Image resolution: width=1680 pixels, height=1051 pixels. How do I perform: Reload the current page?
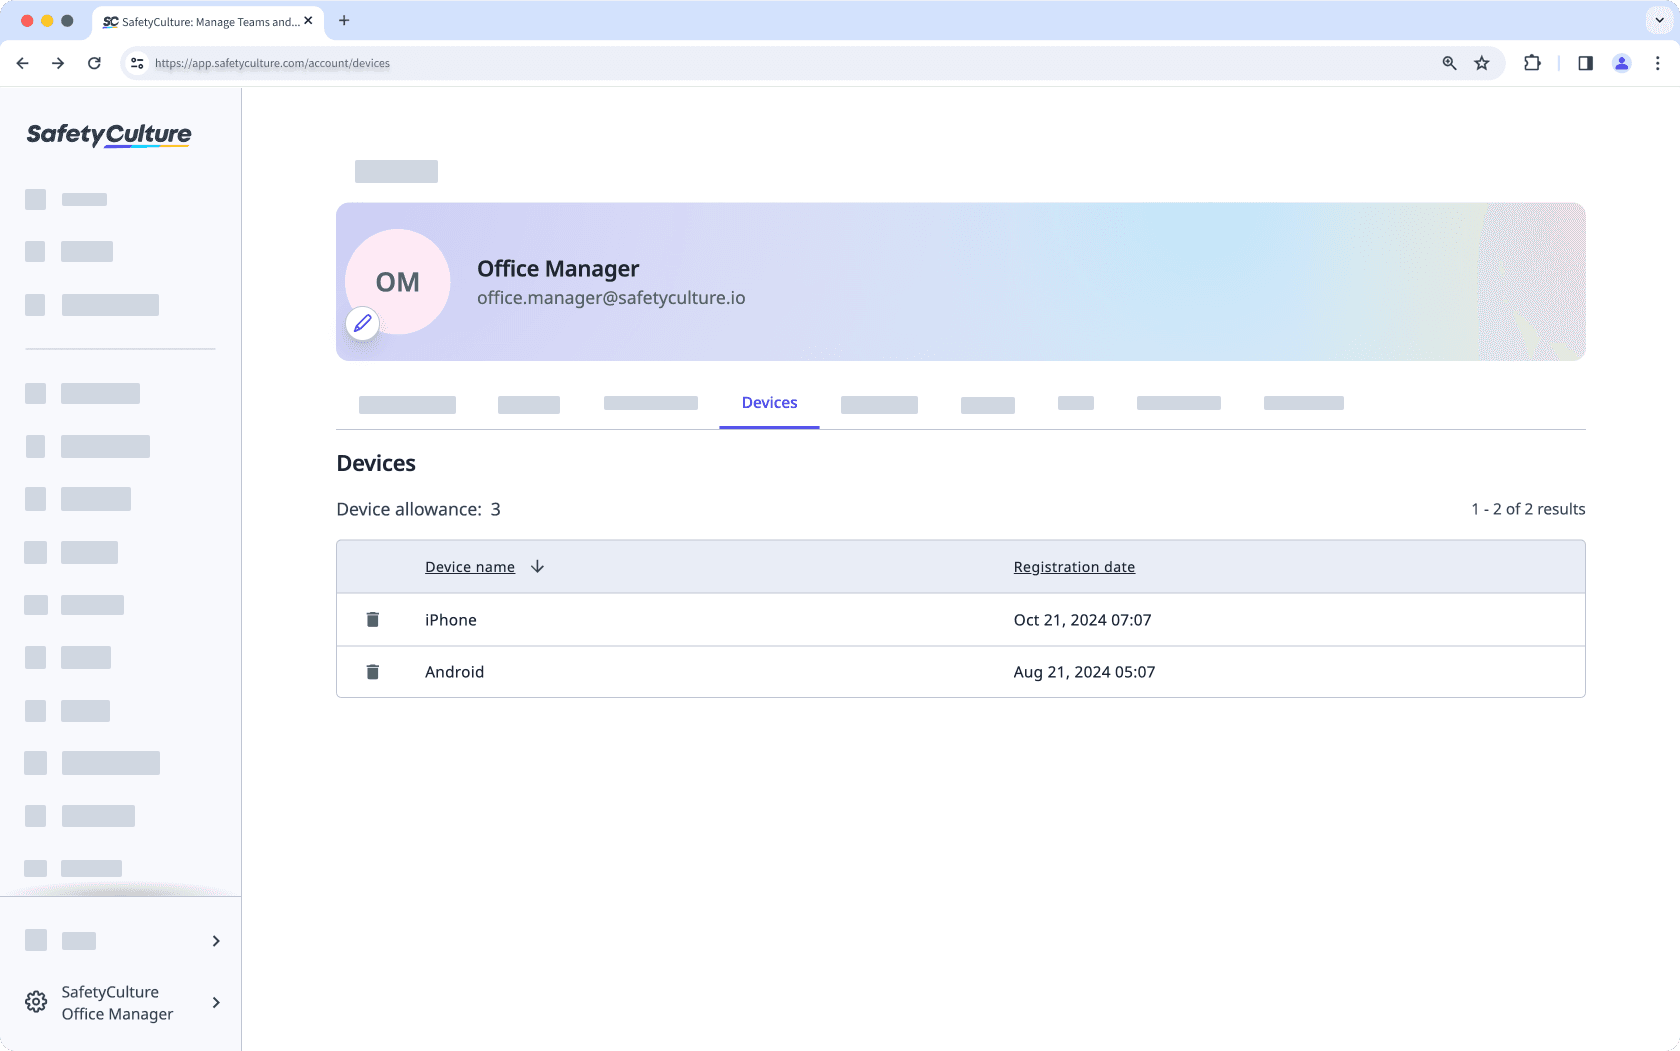point(94,62)
